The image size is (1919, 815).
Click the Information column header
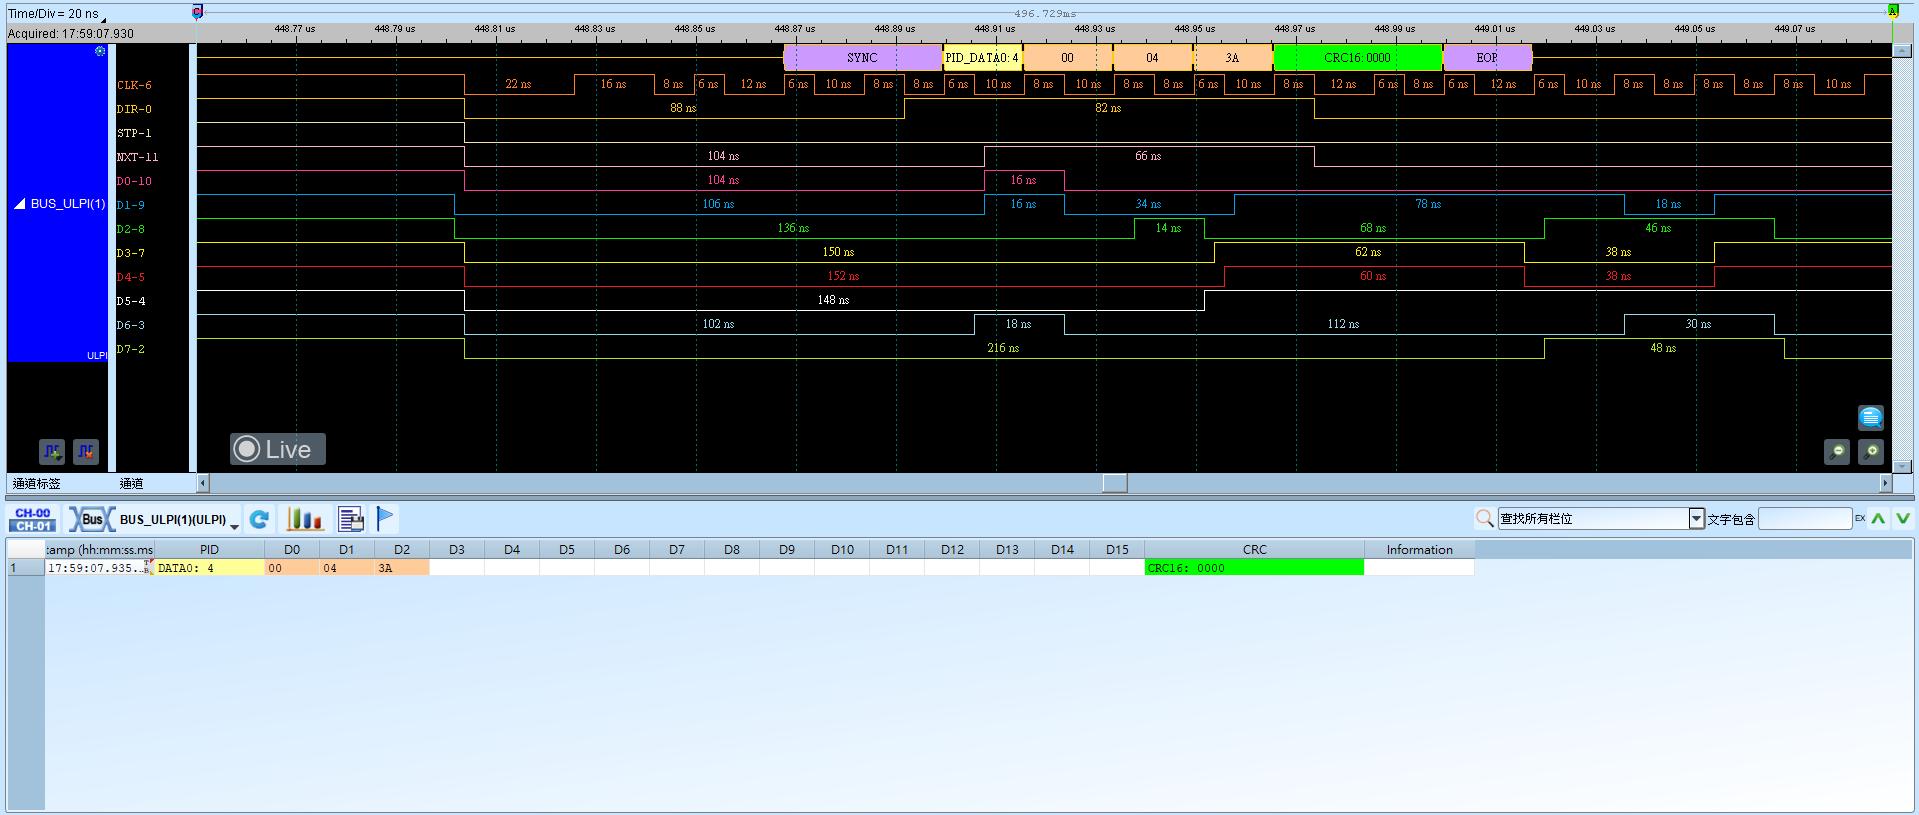pyautogui.click(x=1419, y=550)
